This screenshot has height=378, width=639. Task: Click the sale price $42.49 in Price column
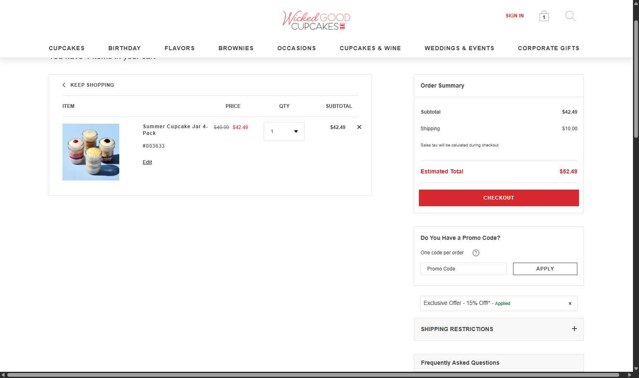pyautogui.click(x=240, y=127)
